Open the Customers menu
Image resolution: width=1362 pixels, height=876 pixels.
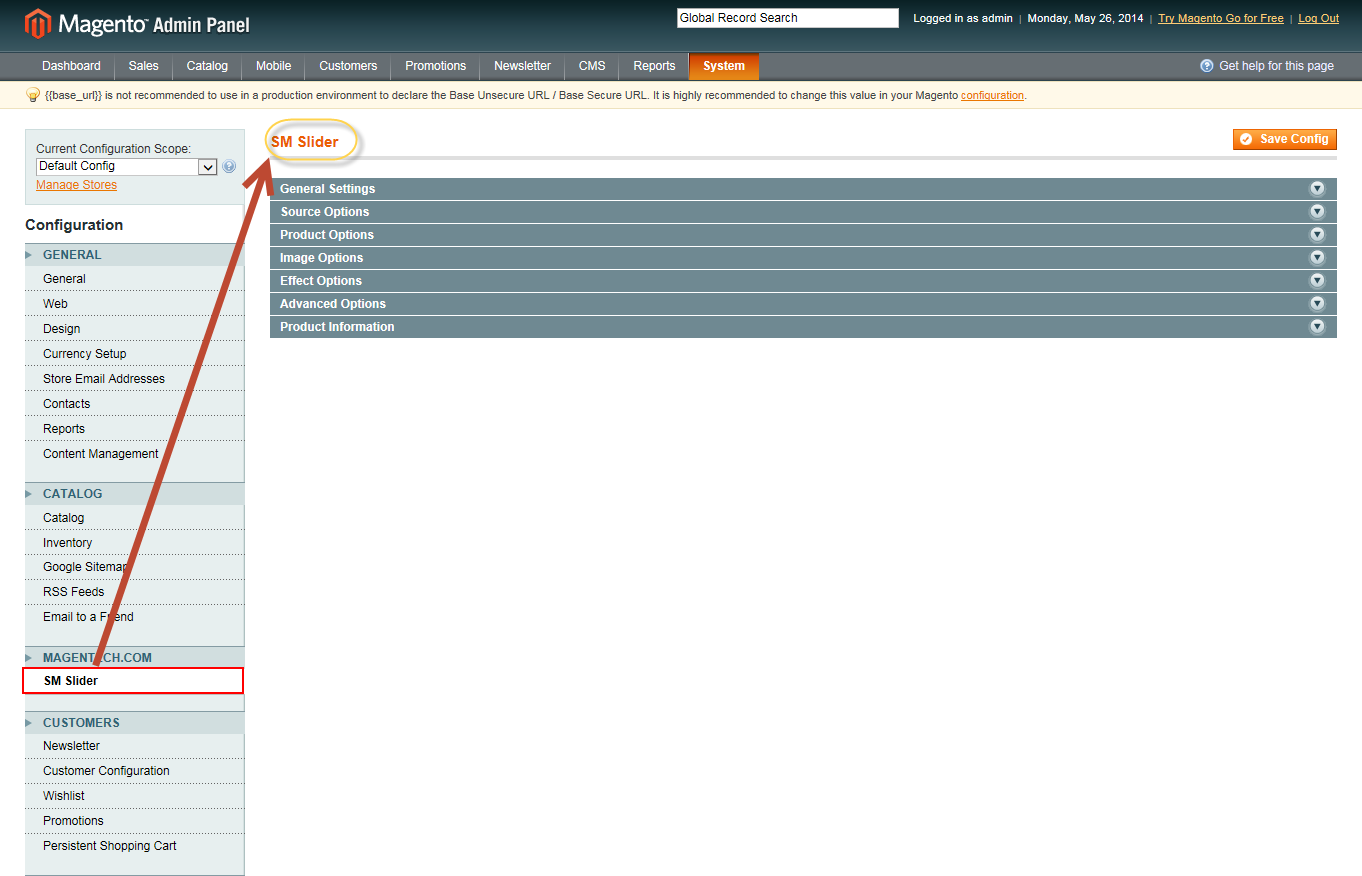click(348, 66)
